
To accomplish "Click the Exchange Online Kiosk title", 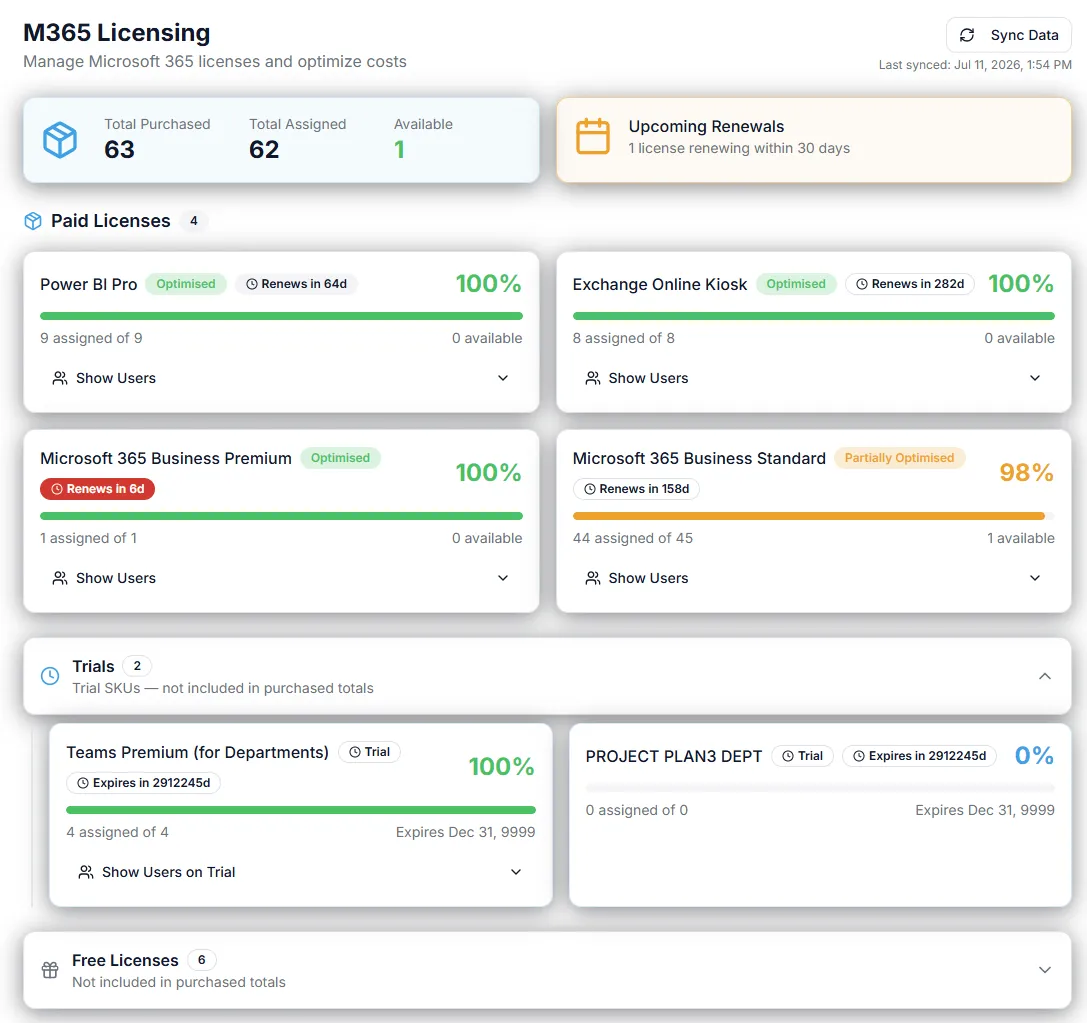I will [660, 285].
